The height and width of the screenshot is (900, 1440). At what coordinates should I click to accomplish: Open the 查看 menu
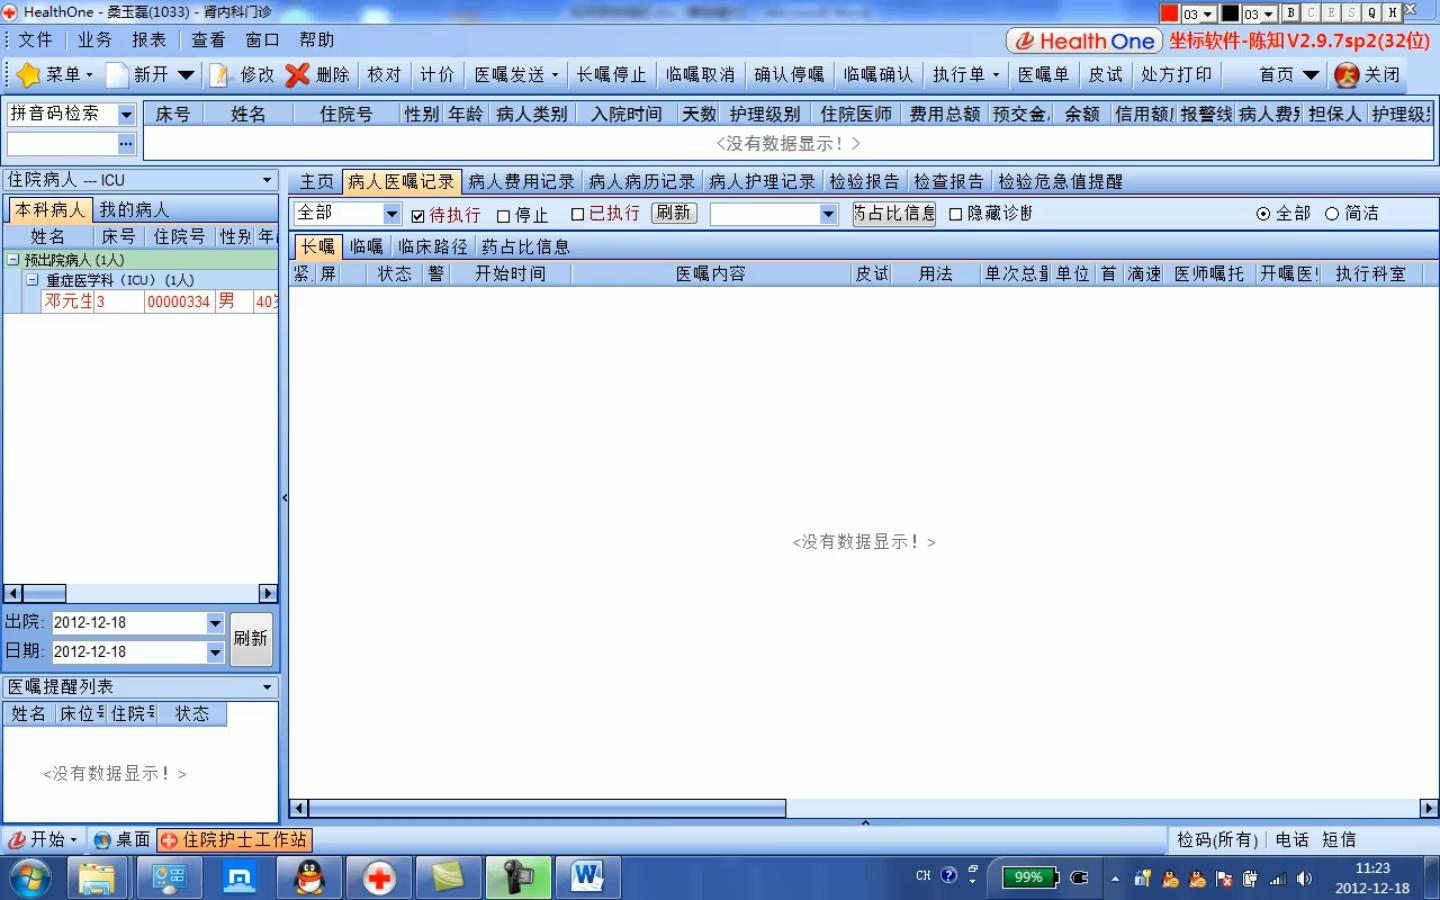[208, 40]
